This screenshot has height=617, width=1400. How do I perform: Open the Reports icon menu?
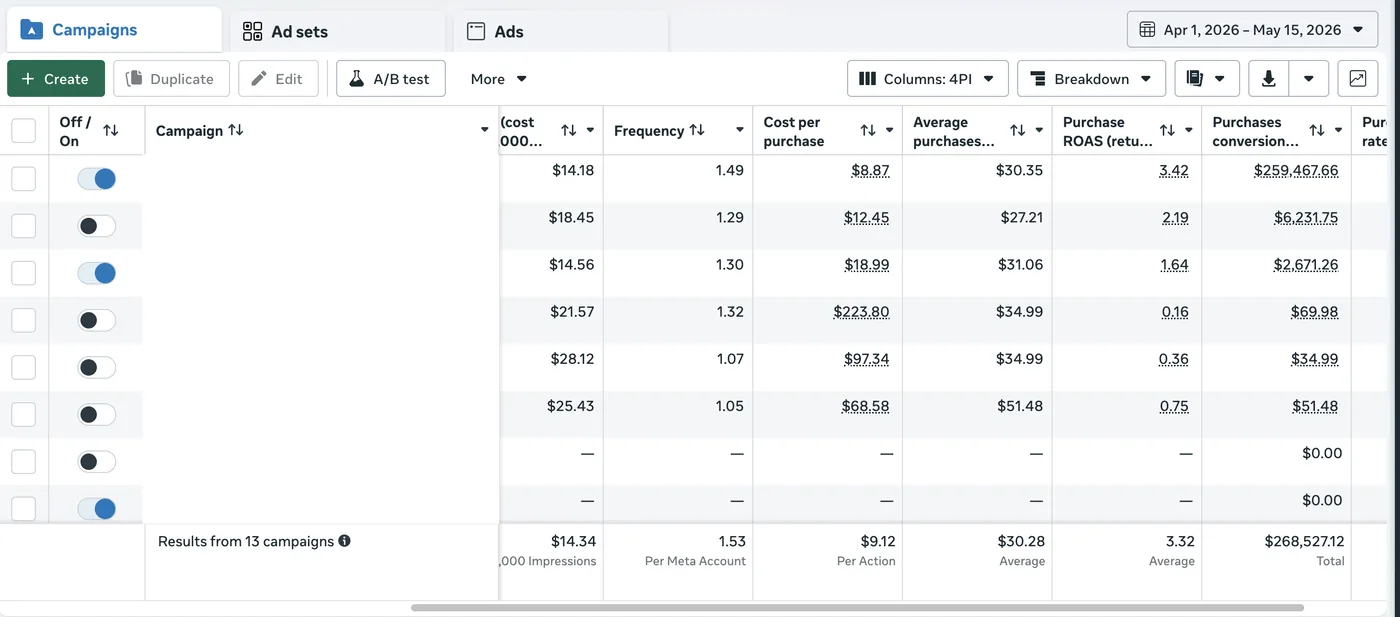click(1207, 79)
